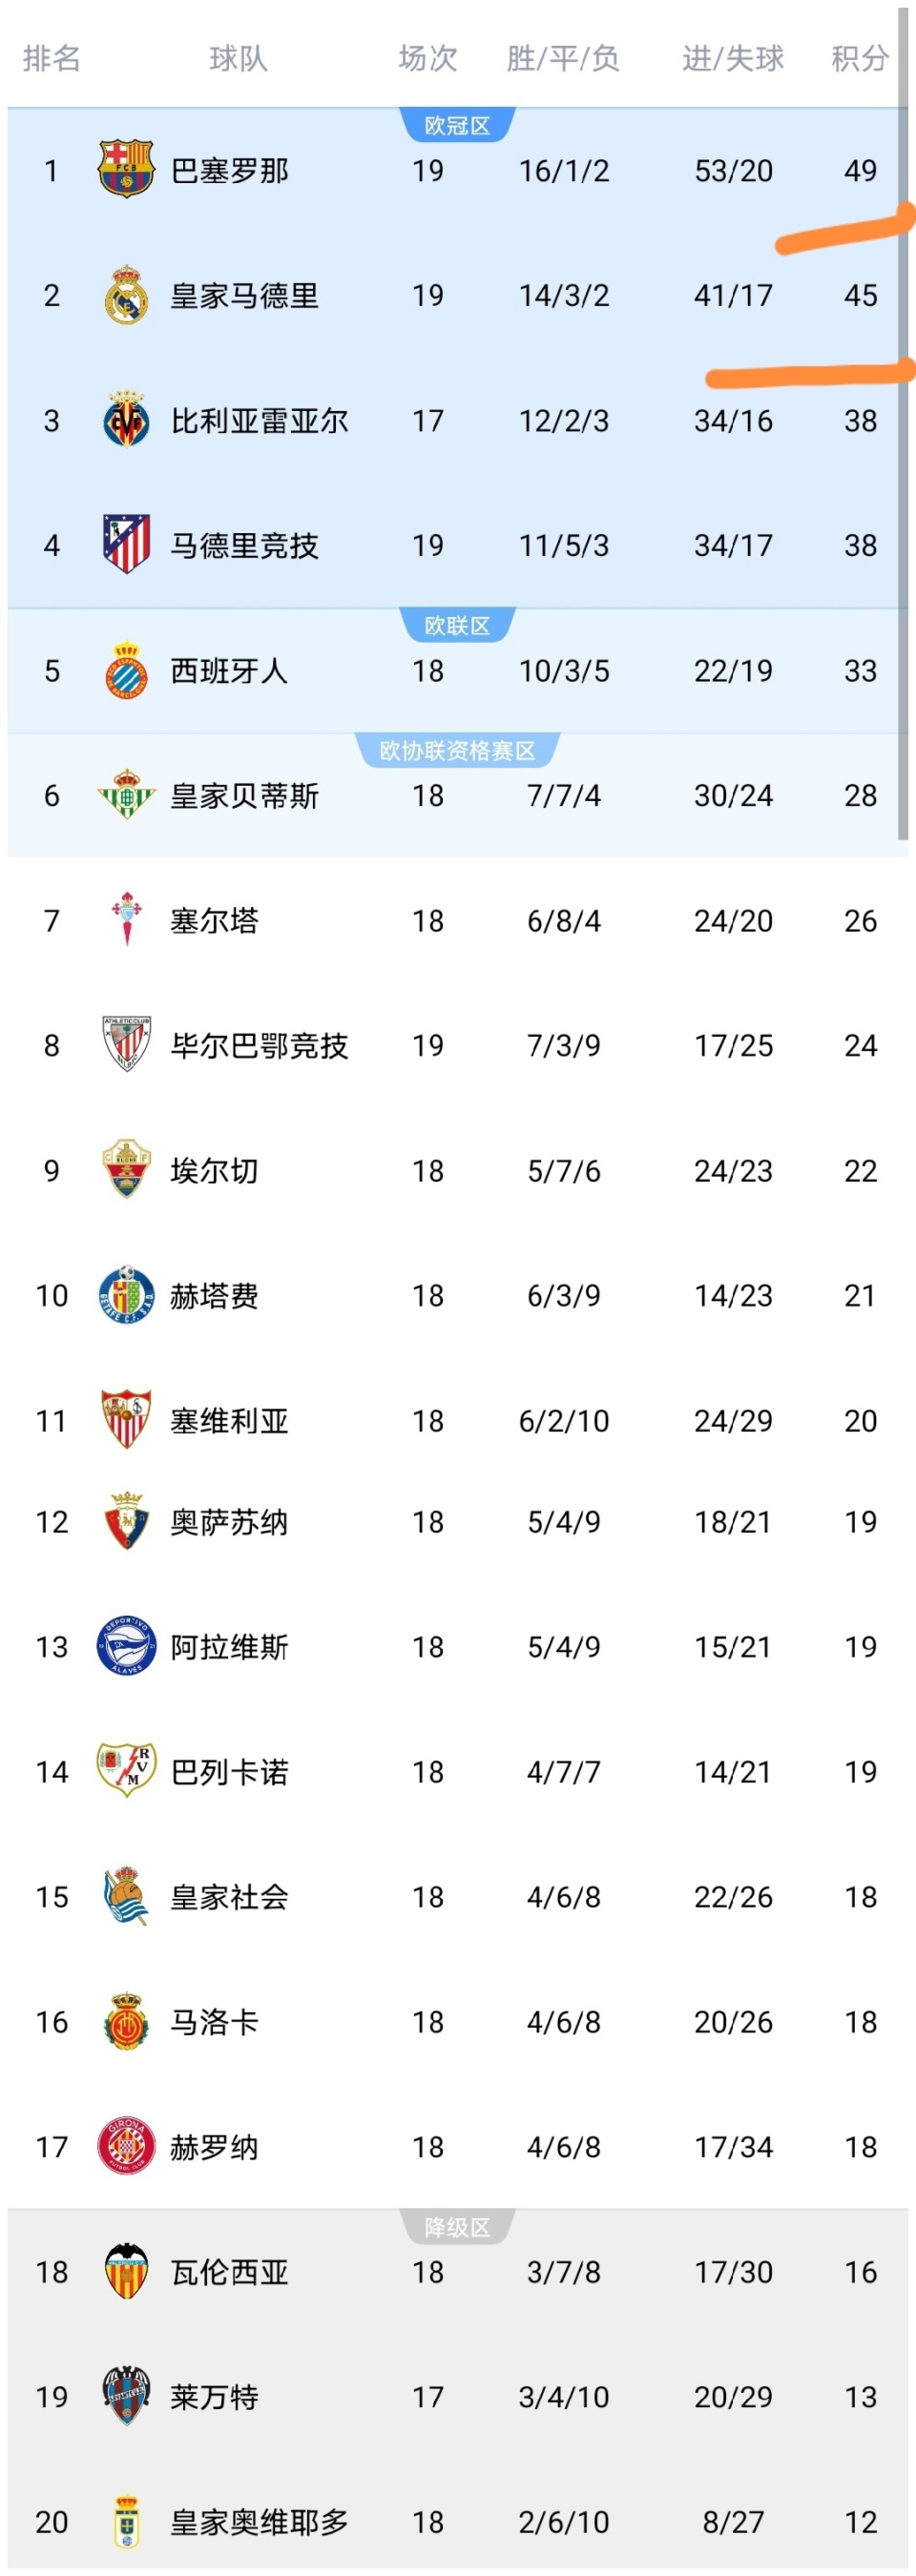Click the 进/失球 column header
This screenshot has height=2576, width=916.
point(733,58)
